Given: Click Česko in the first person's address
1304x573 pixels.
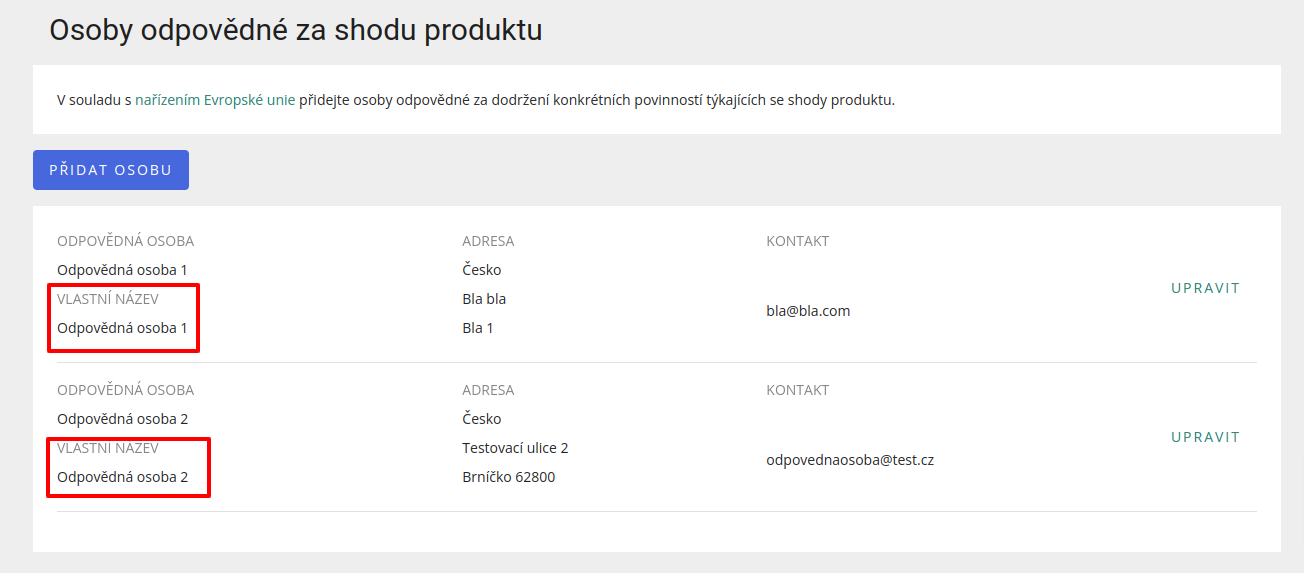Looking at the screenshot, I should click(x=482, y=270).
